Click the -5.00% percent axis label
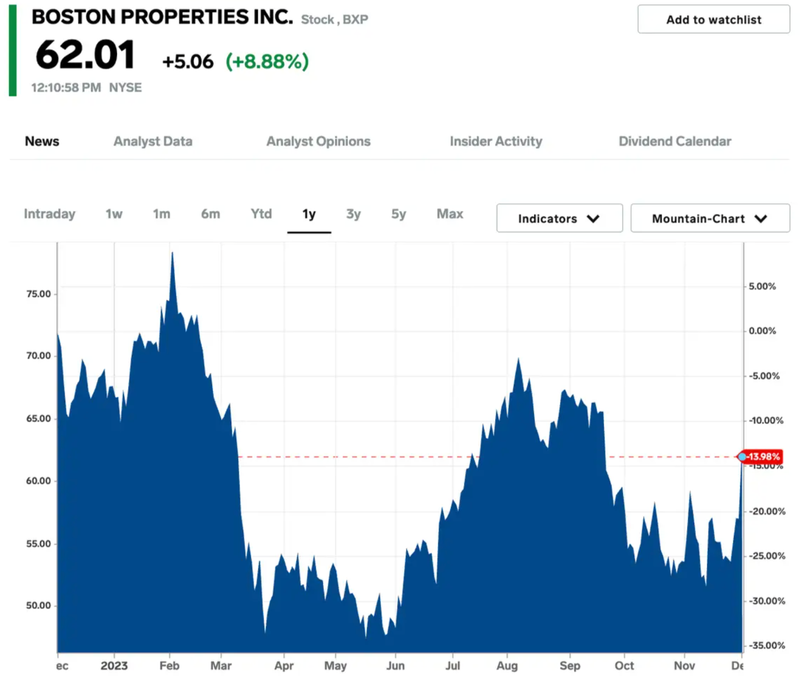 764,376
